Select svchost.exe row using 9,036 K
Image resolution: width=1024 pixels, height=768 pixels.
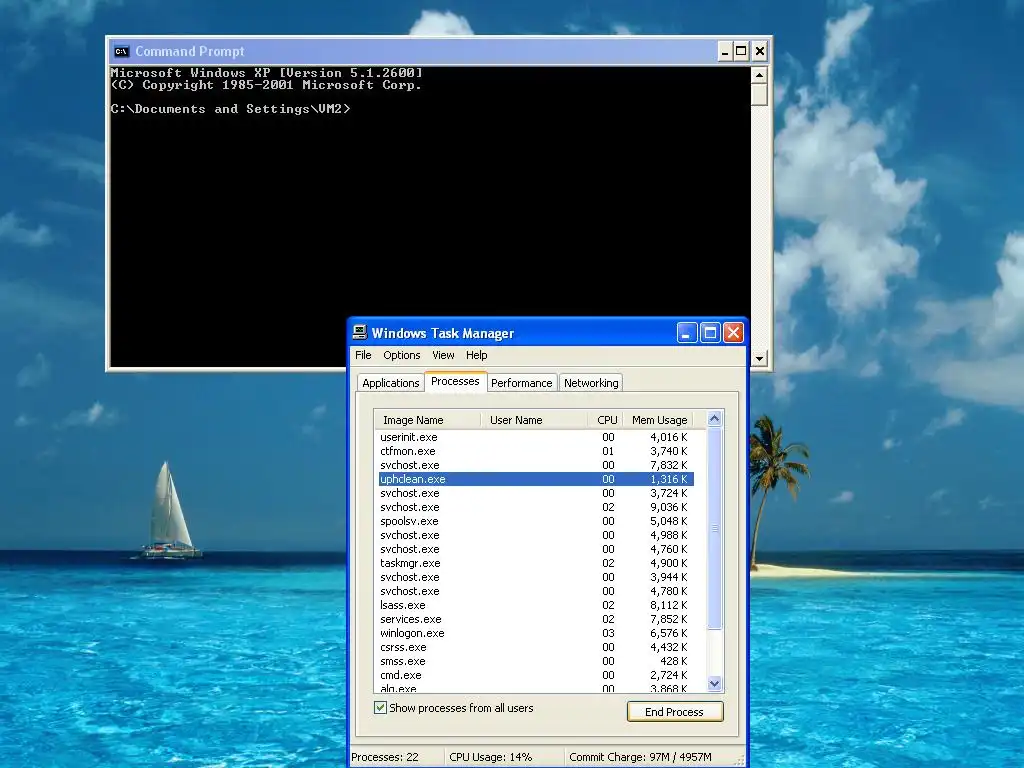pyautogui.click(x=536, y=507)
